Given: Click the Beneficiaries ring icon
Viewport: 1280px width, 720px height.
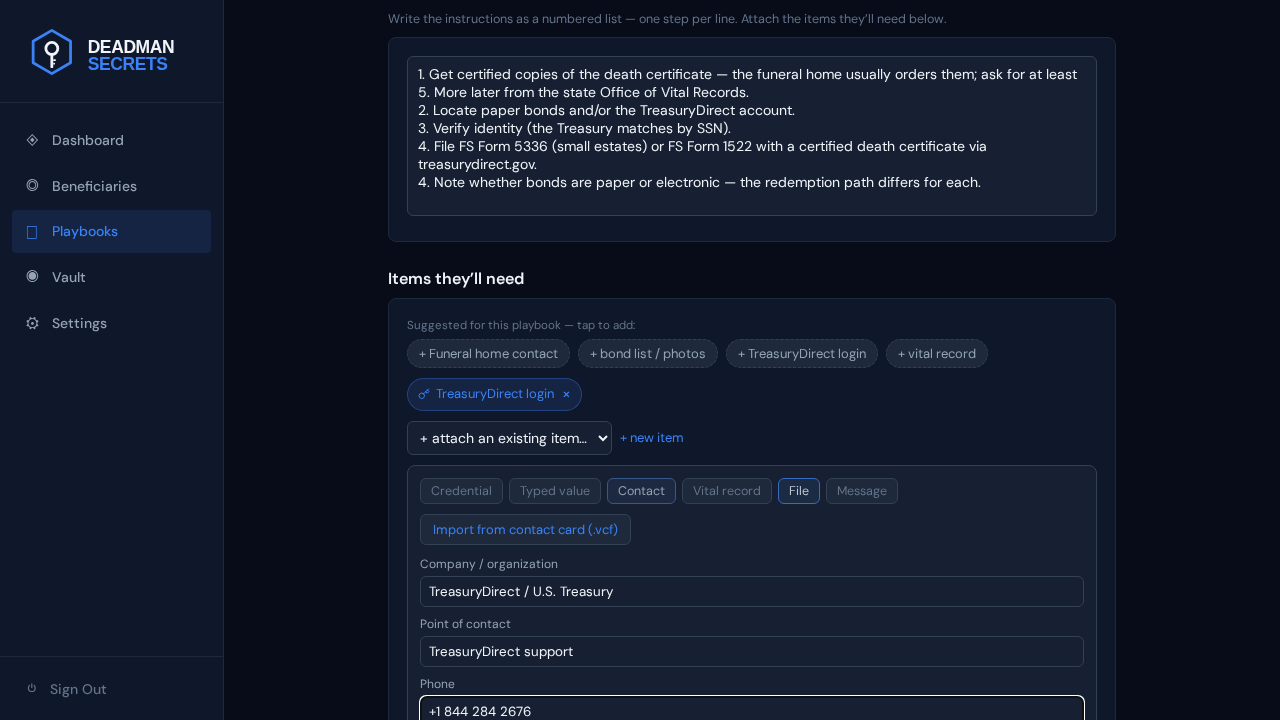Looking at the screenshot, I should [x=32, y=185].
